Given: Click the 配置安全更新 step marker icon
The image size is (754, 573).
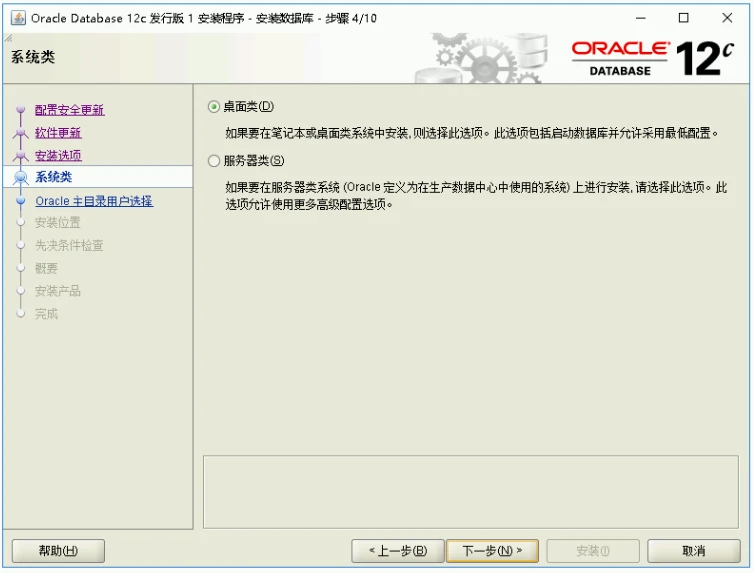Looking at the screenshot, I should point(20,110).
